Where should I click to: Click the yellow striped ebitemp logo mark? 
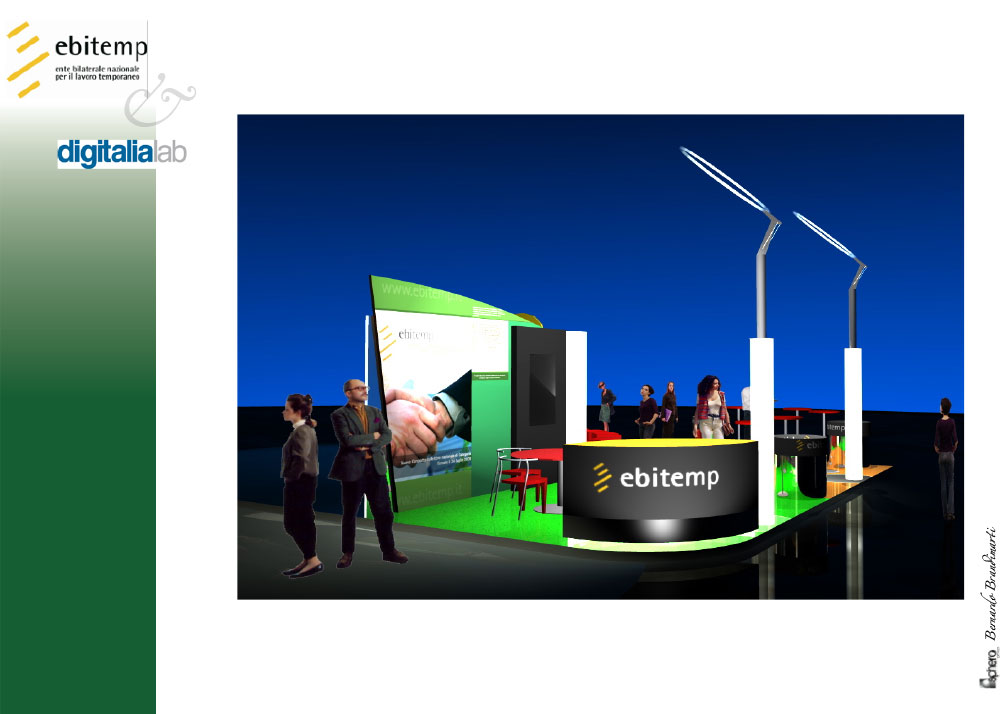27,60
